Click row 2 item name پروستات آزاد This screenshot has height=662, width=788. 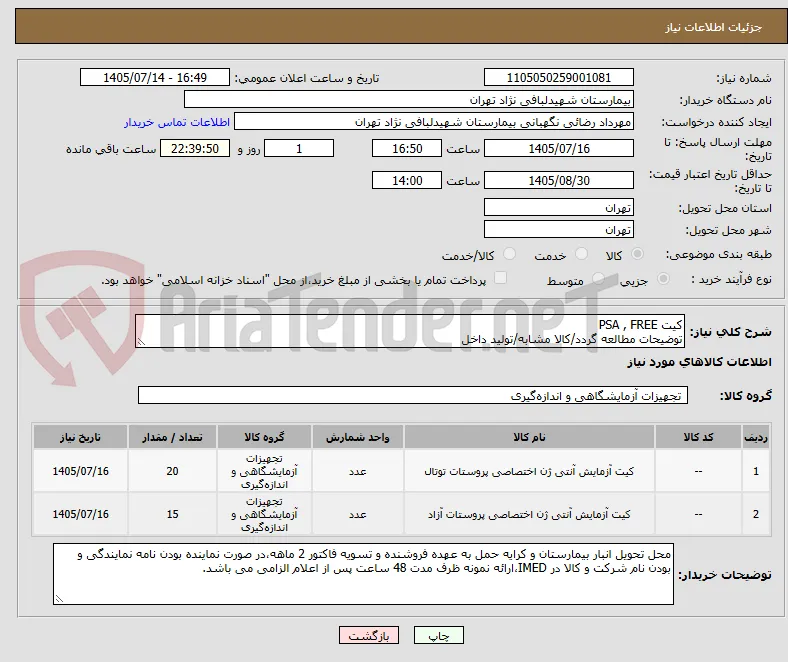[x=529, y=514]
